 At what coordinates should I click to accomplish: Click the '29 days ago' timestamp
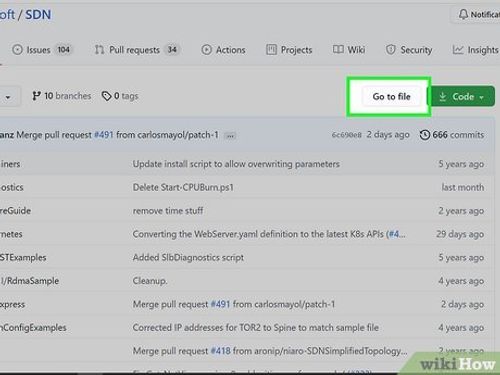pyautogui.click(x=460, y=234)
